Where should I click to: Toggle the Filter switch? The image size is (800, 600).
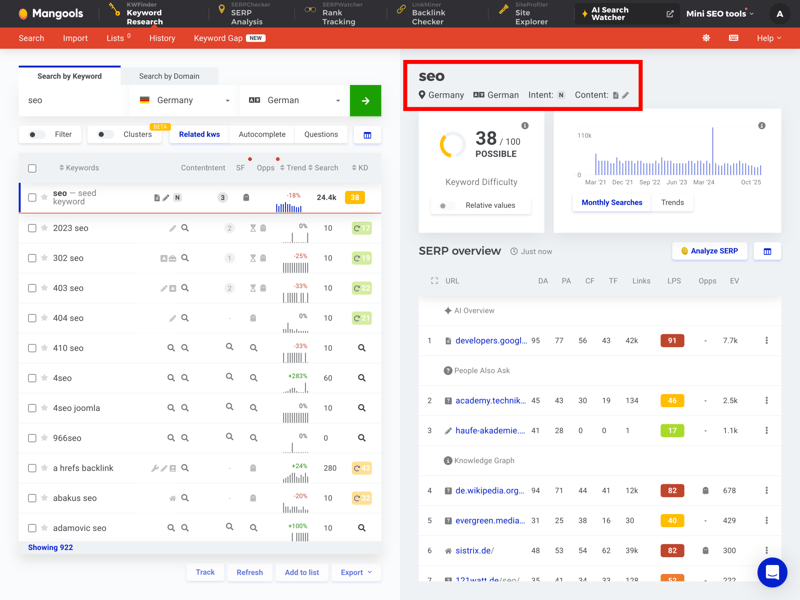point(37,134)
